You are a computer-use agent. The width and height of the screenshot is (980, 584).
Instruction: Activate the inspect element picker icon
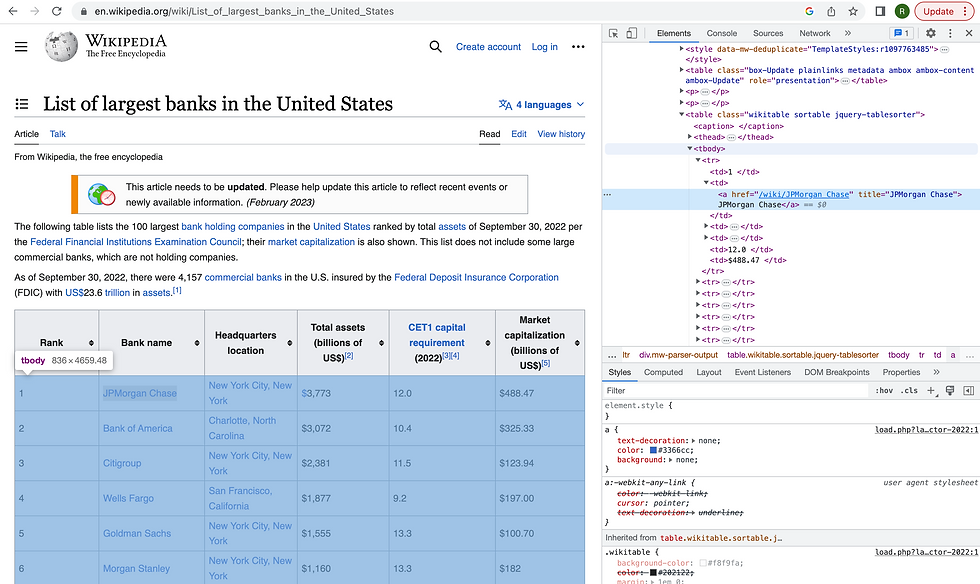pyautogui.click(x=614, y=33)
